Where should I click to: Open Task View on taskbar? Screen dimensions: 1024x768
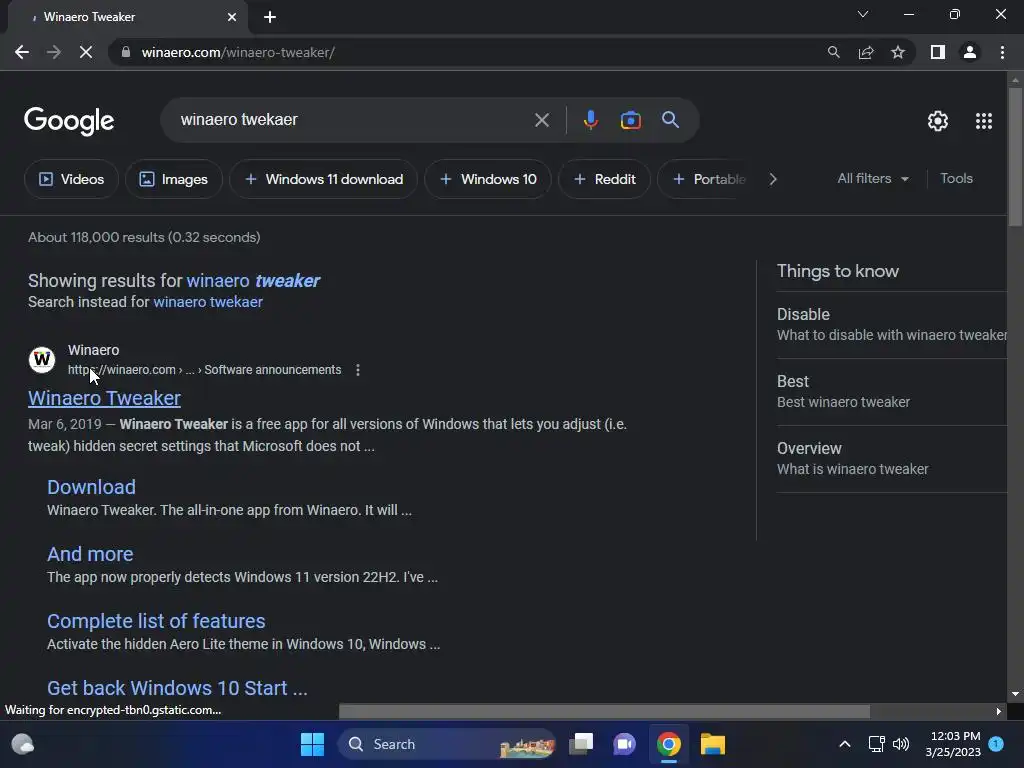pyautogui.click(x=581, y=744)
